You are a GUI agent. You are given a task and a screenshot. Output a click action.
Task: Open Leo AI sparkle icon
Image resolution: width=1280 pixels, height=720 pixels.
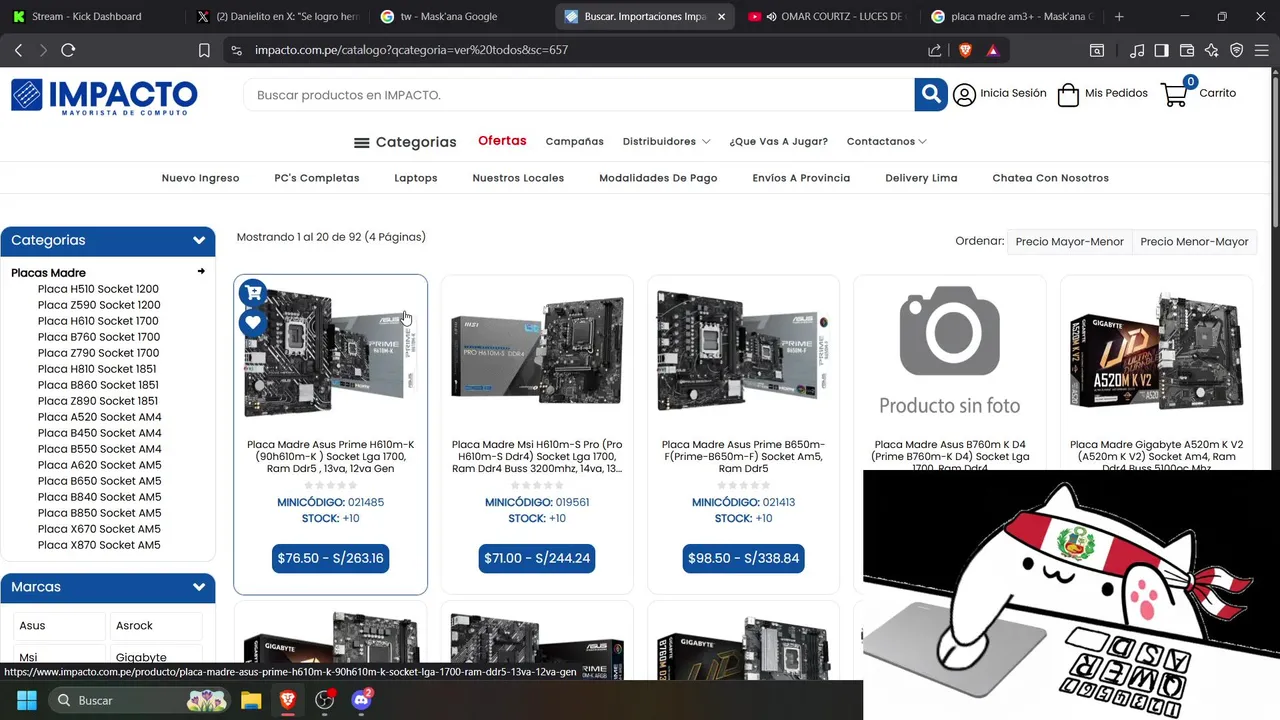[x=1212, y=50]
